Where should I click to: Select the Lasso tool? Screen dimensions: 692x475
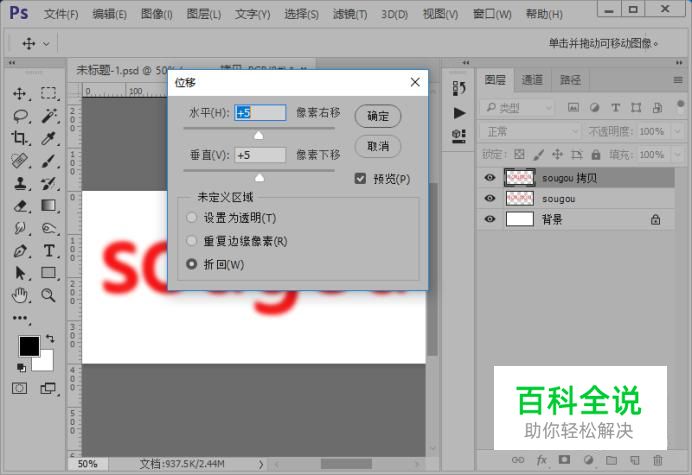20,116
